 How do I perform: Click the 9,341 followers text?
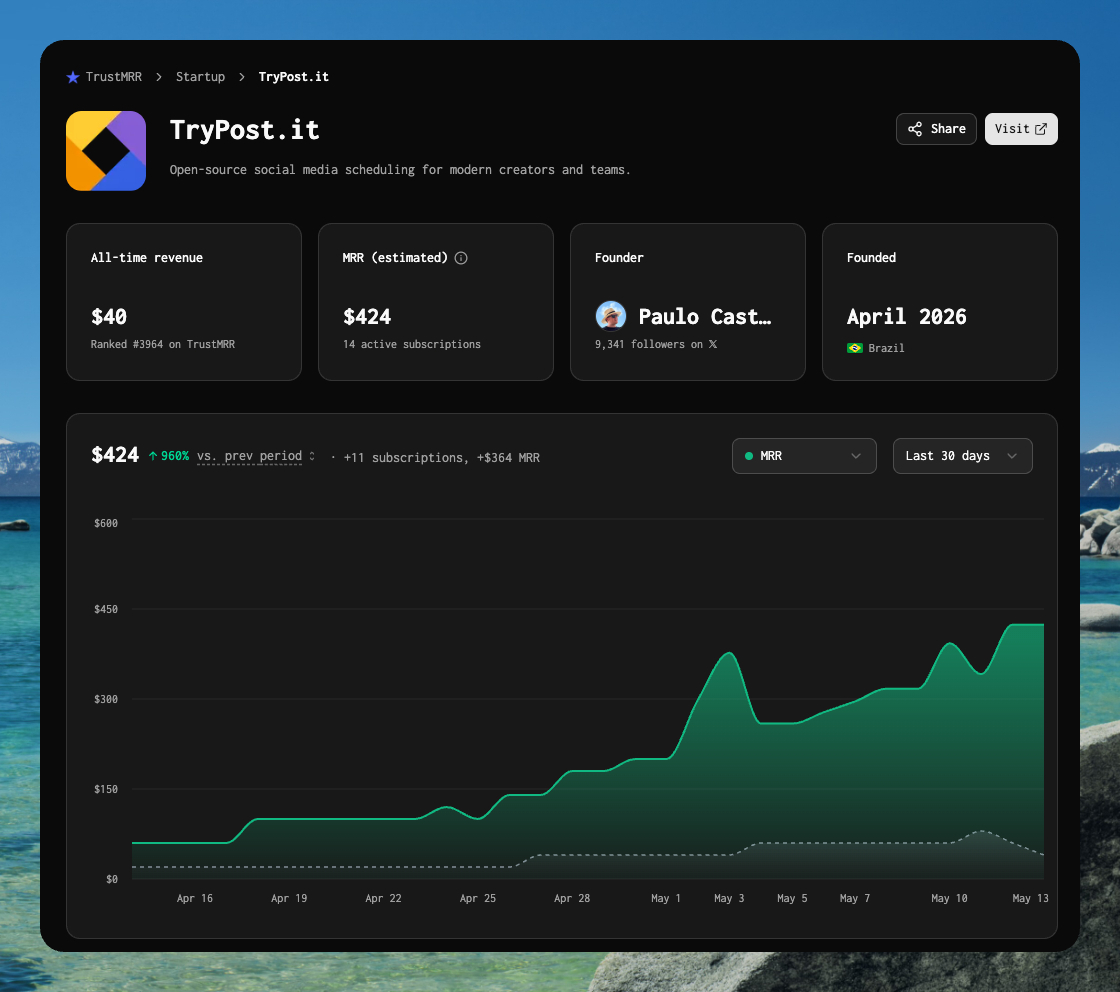[649, 344]
